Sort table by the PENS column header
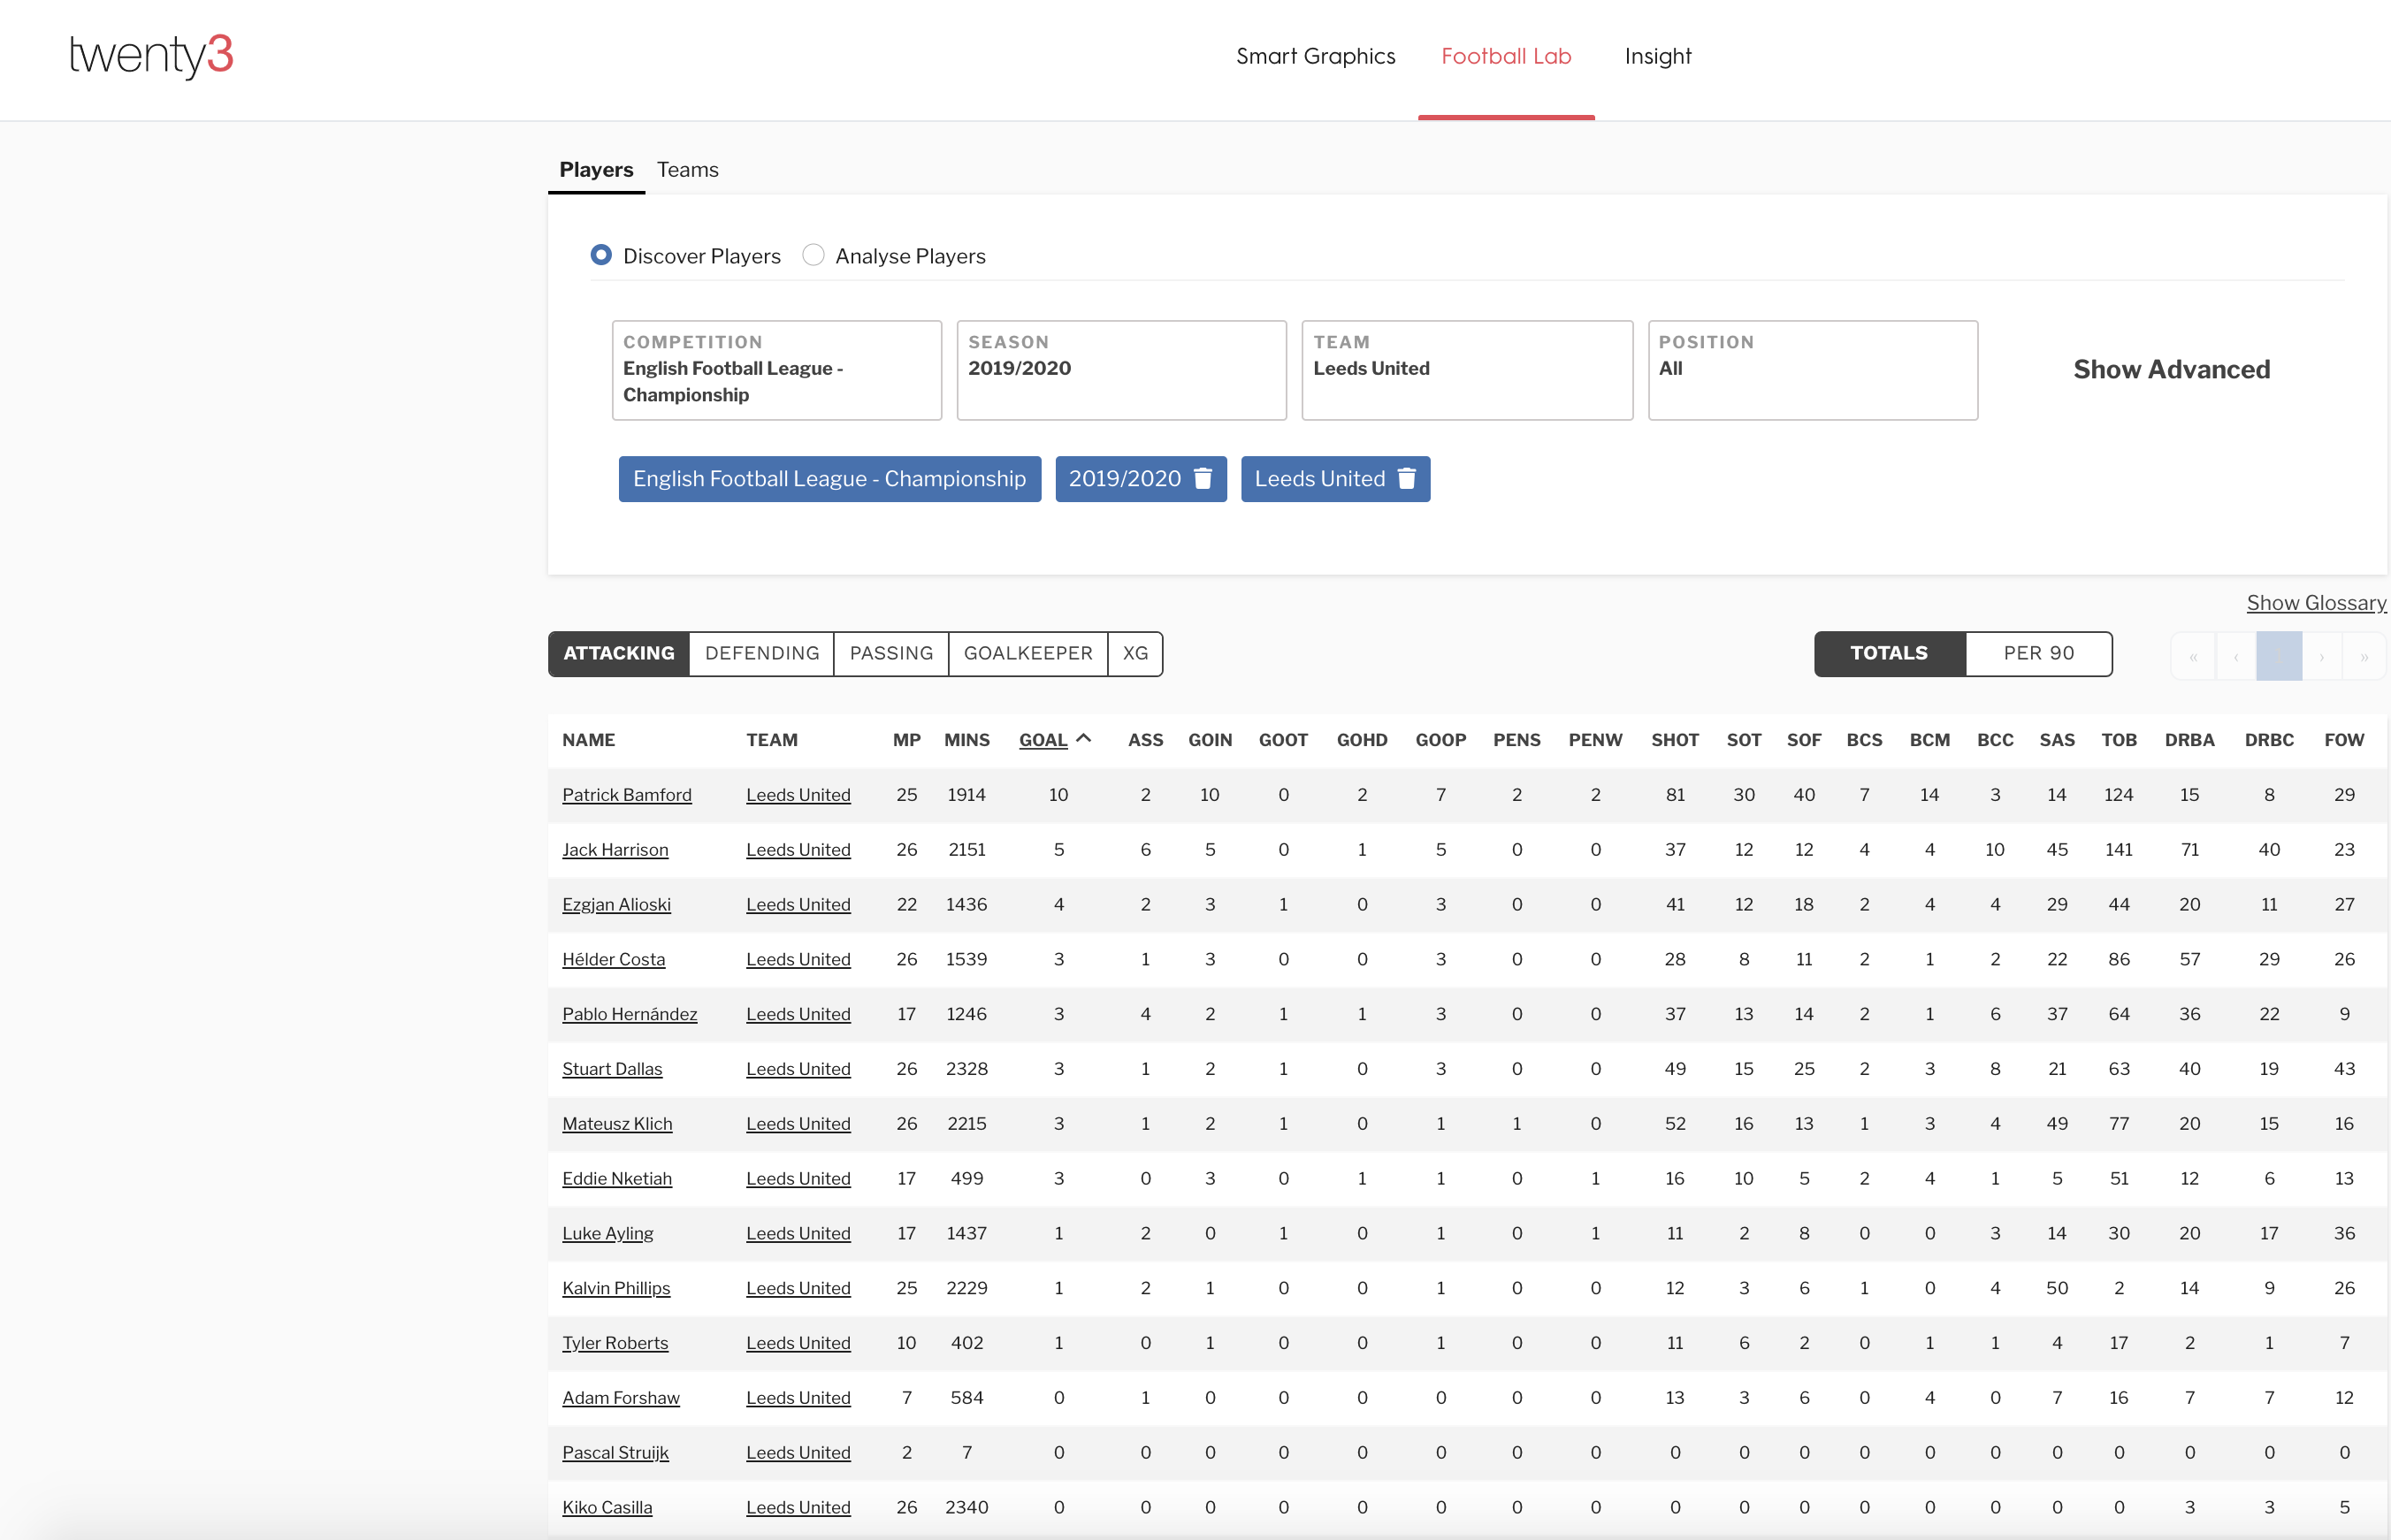 tap(1516, 740)
